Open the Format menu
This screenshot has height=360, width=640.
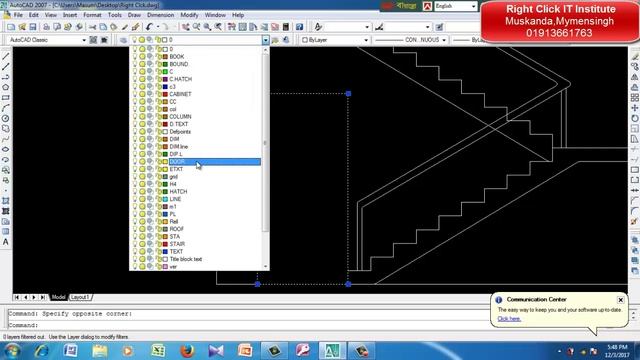[x=92, y=15]
